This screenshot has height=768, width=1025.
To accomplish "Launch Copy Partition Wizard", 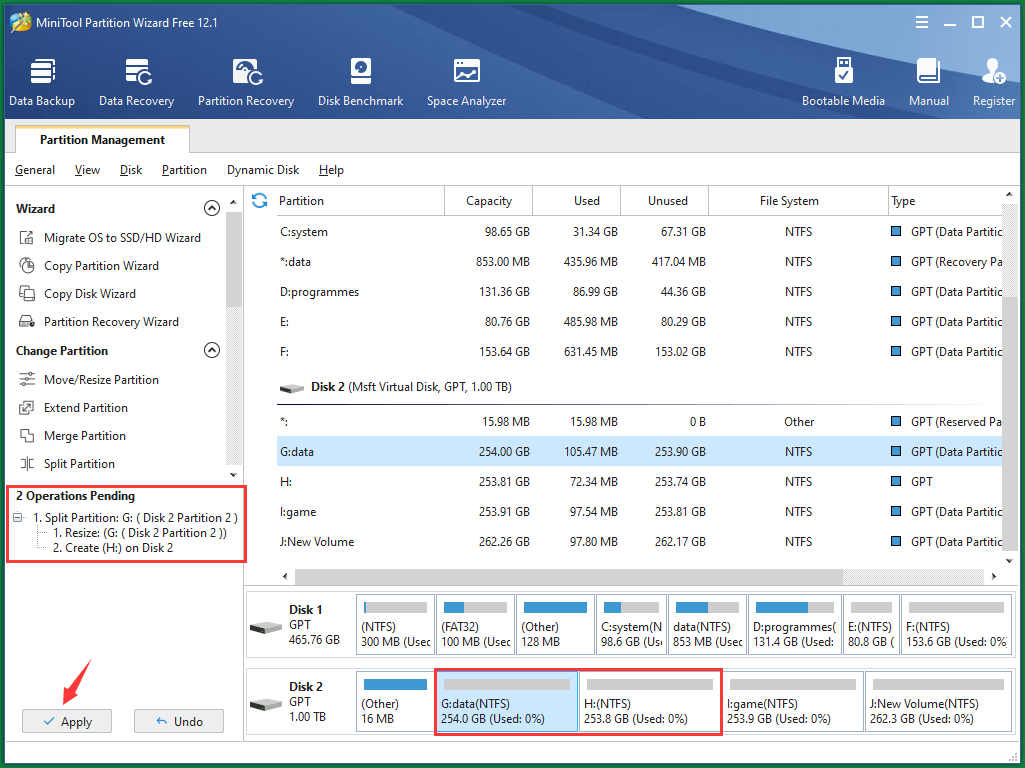I will coord(101,266).
